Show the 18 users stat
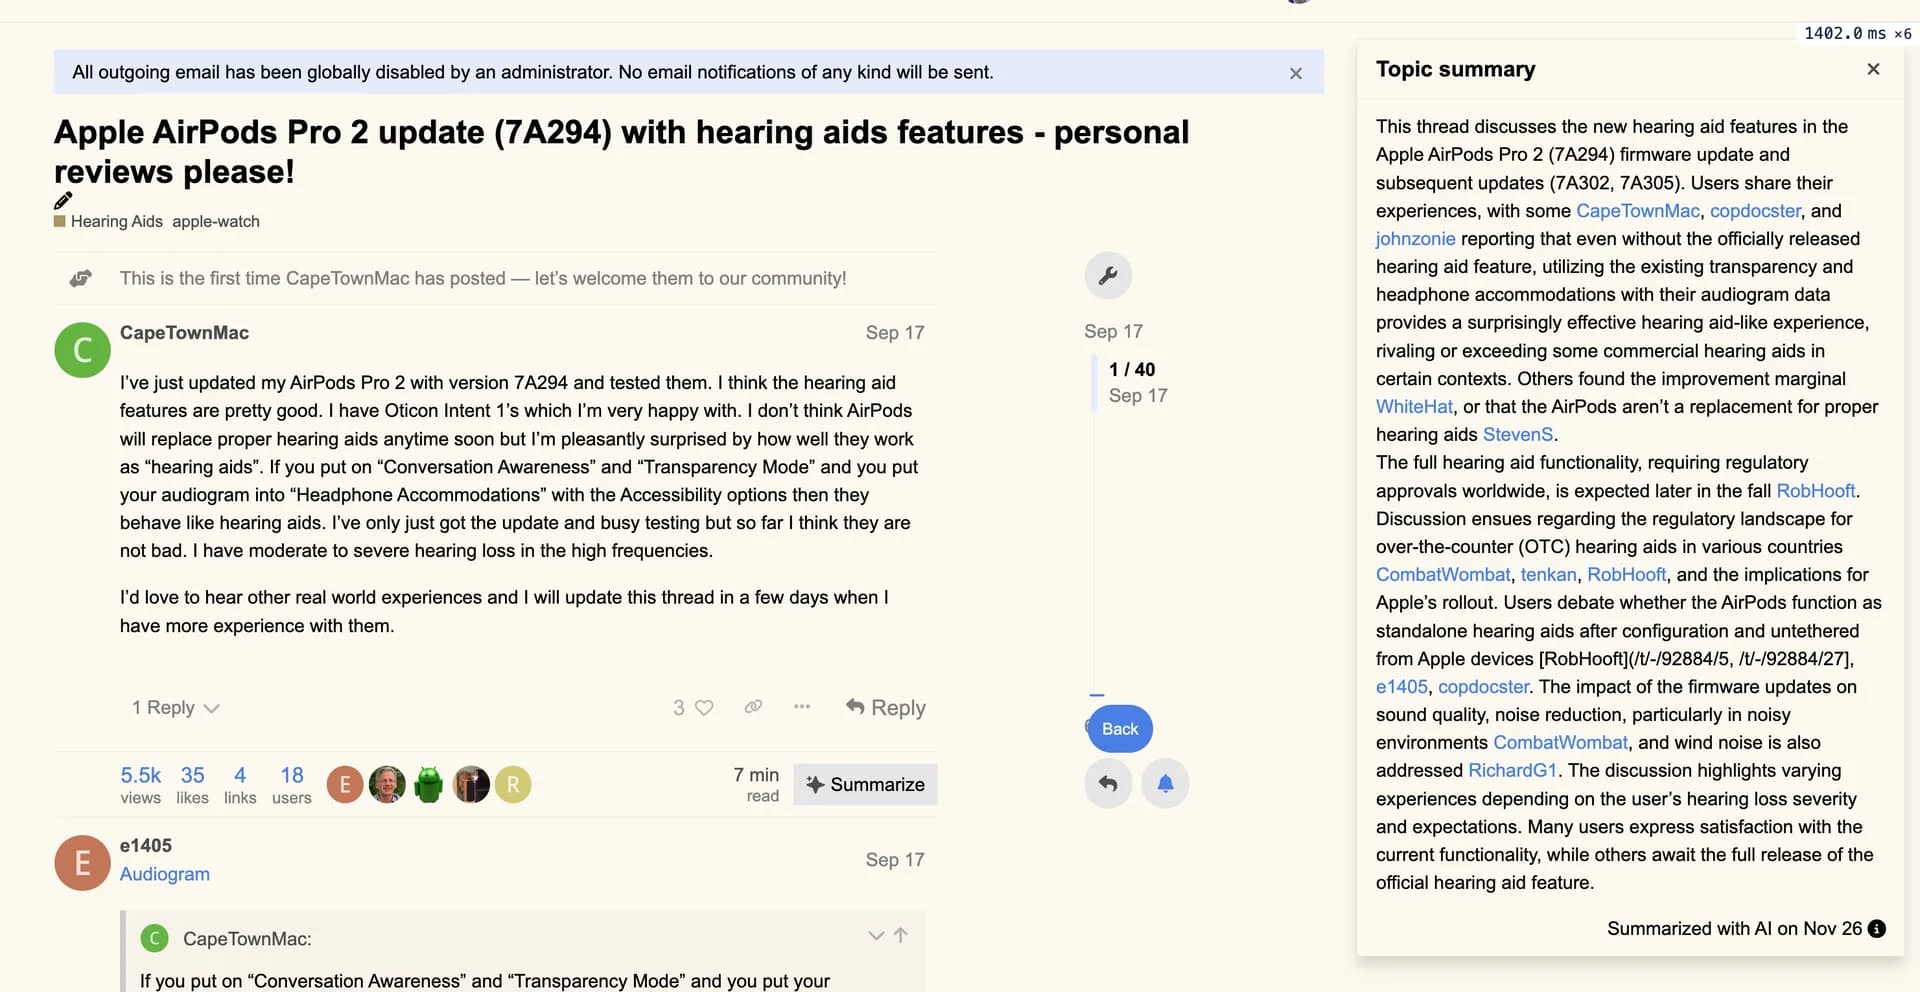This screenshot has width=1920, height=992. coord(292,785)
